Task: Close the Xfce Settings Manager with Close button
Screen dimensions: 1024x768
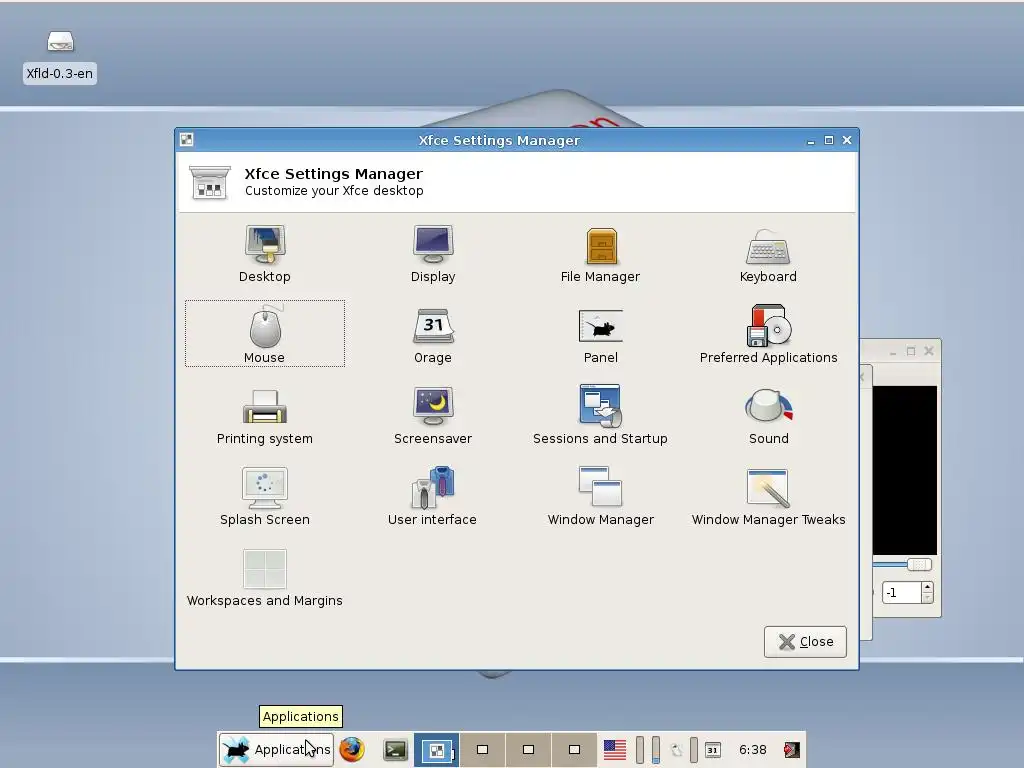Action: click(805, 642)
